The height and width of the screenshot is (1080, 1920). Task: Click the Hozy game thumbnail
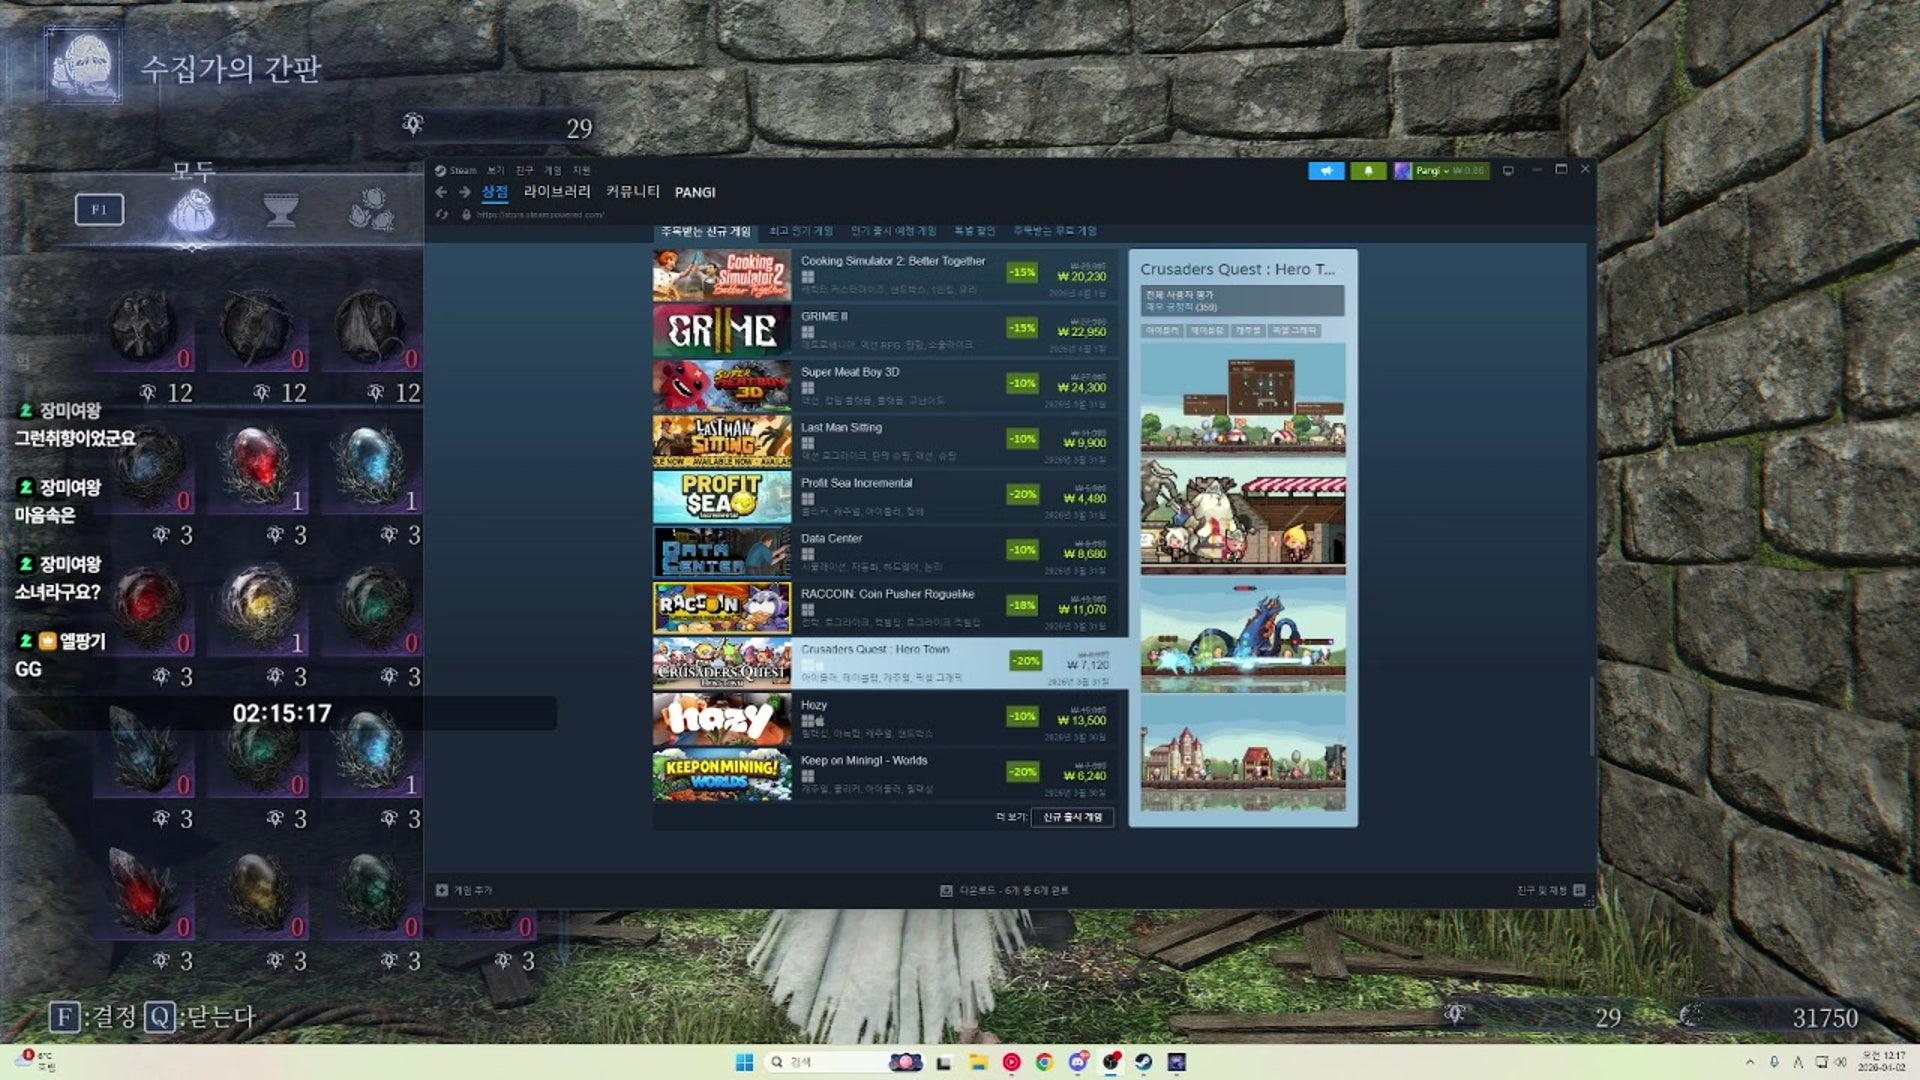pos(721,719)
